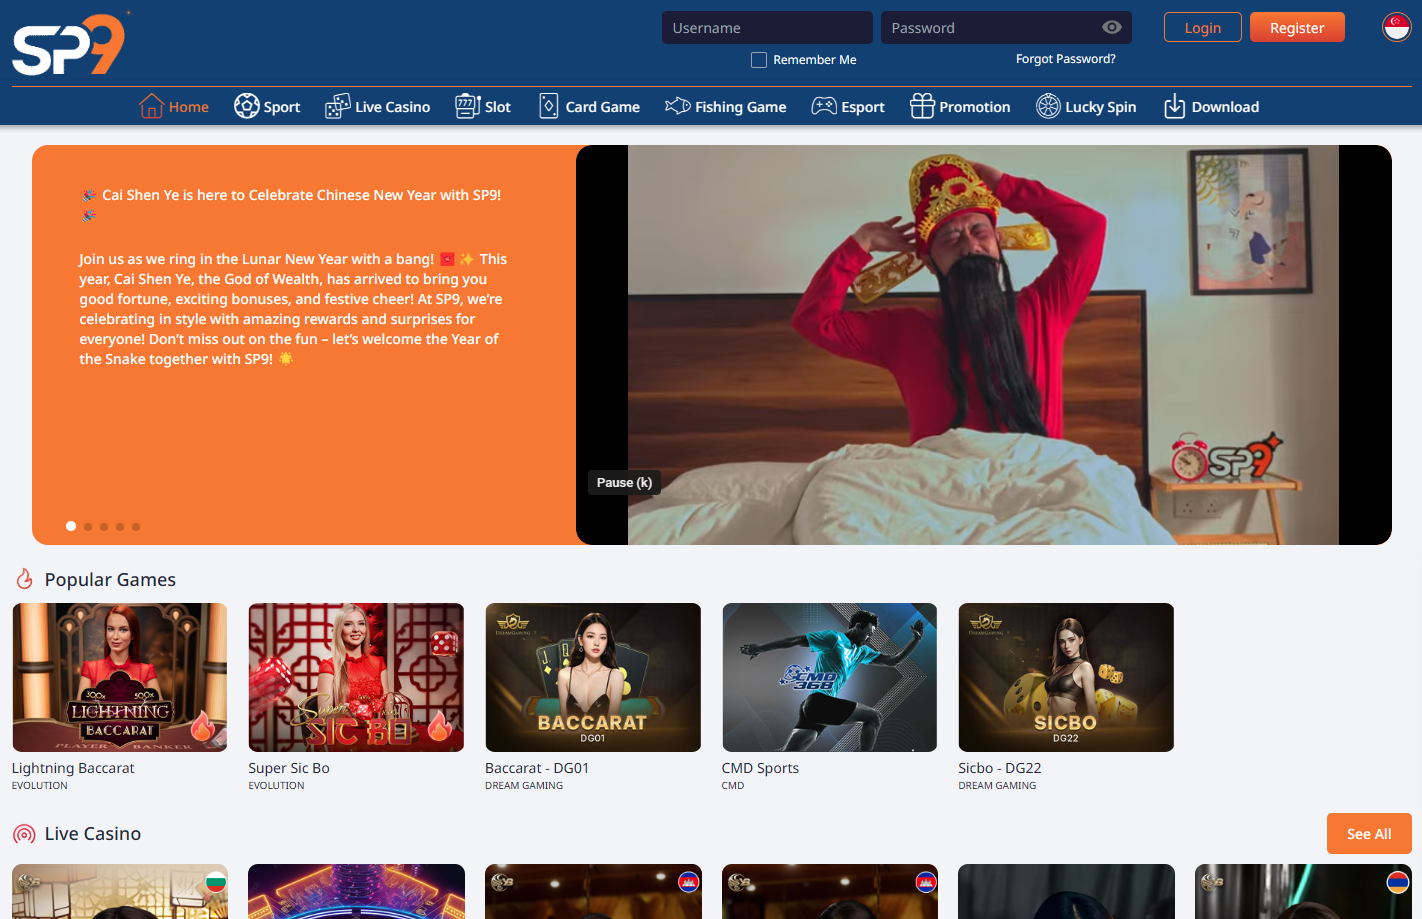The image size is (1422, 919).
Task: Click the Sport soccer ball icon
Action: click(x=246, y=106)
